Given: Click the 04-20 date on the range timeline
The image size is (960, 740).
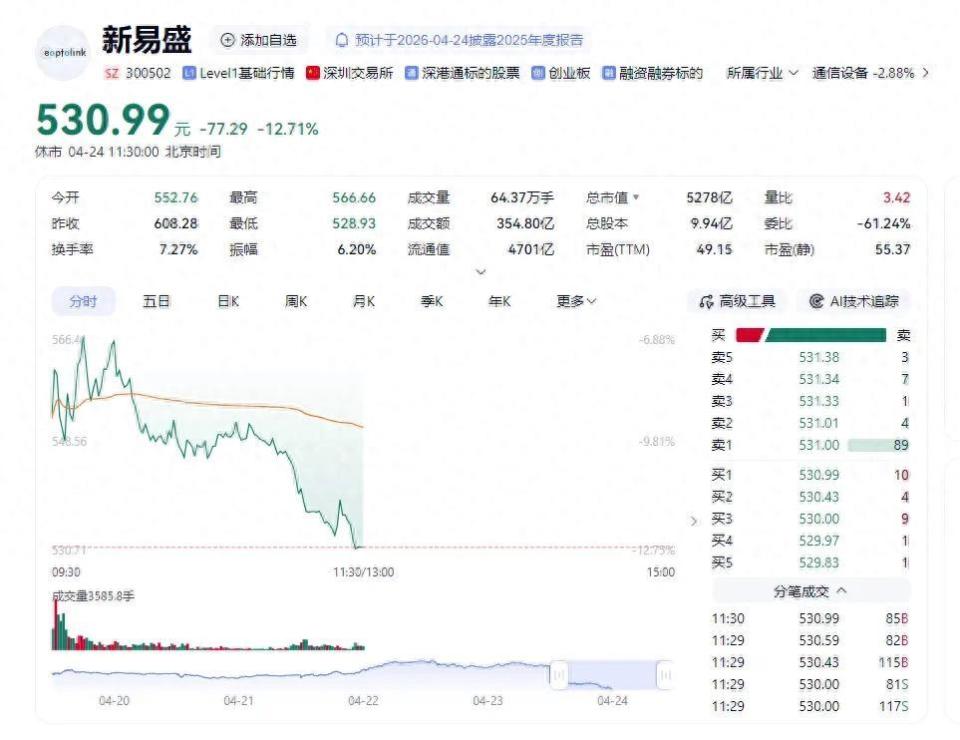Looking at the screenshot, I should coord(114,701).
